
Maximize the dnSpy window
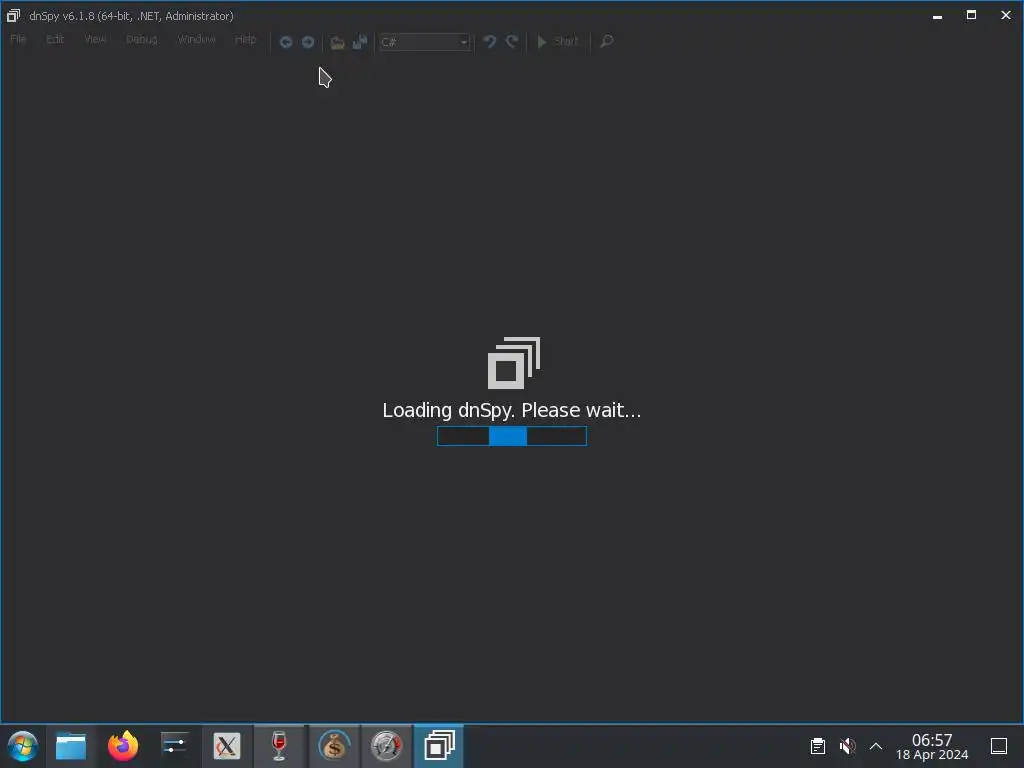(971, 15)
